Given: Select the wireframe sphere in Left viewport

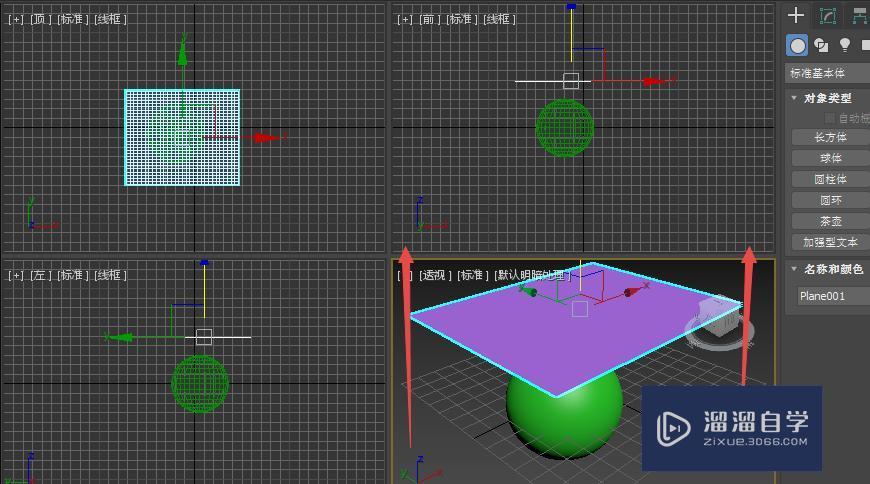Looking at the screenshot, I should point(200,384).
